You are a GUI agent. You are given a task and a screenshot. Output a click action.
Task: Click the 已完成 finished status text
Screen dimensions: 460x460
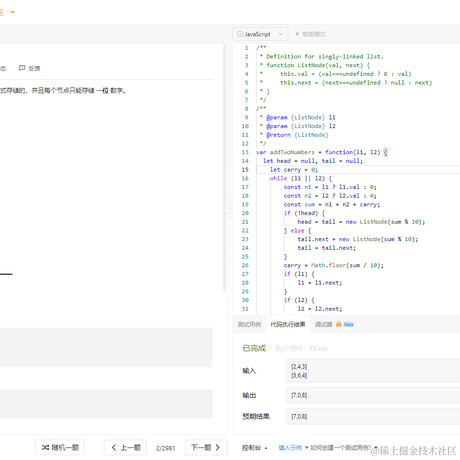pyautogui.click(x=254, y=348)
